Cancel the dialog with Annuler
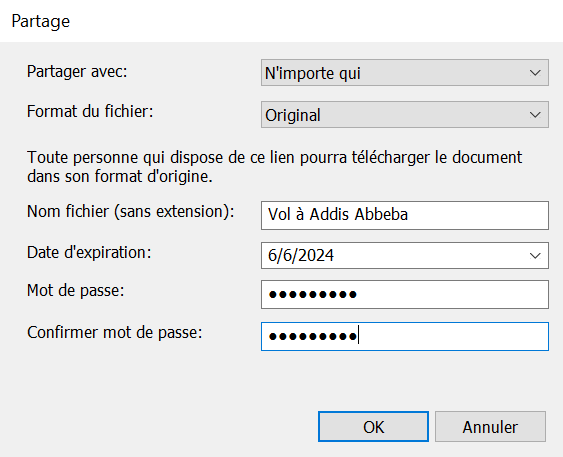563x457 pixels. tap(490, 426)
